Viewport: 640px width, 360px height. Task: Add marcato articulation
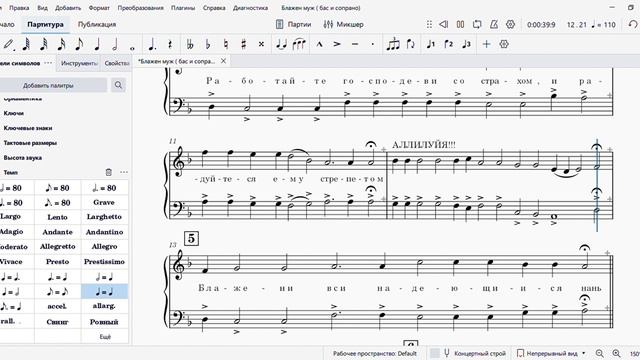[x=320, y=44]
